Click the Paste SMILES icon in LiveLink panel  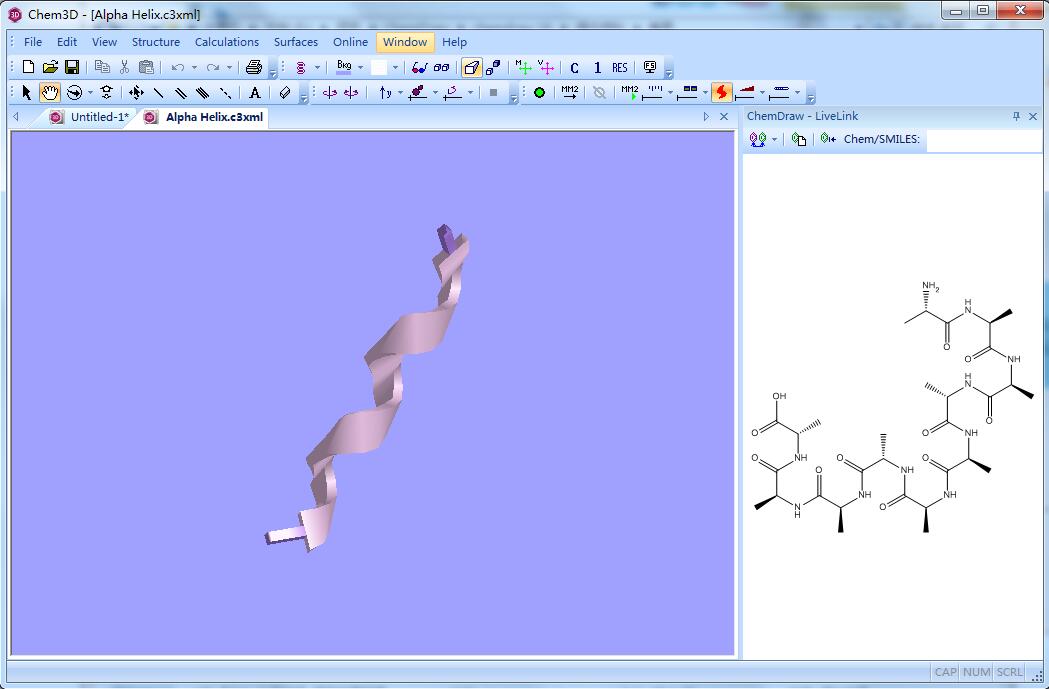828,138
